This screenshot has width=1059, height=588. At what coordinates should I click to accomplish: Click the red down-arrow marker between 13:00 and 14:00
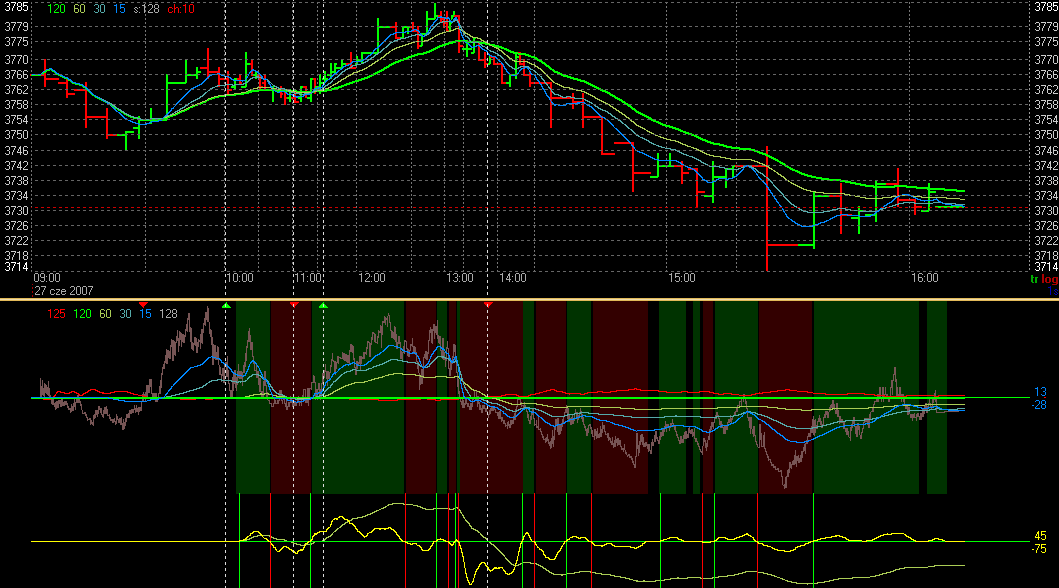pyautogui.click(x=488, y=304)
